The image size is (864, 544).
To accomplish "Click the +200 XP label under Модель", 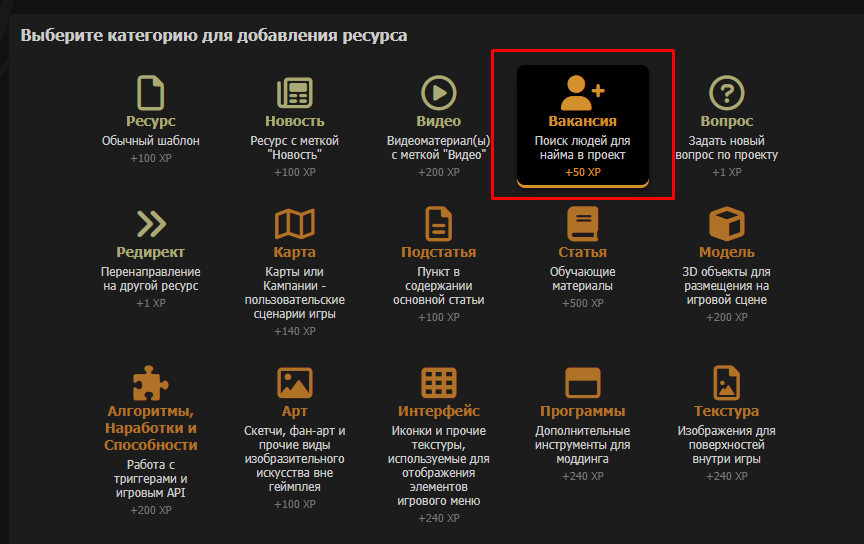I will [x=726, y=317].
